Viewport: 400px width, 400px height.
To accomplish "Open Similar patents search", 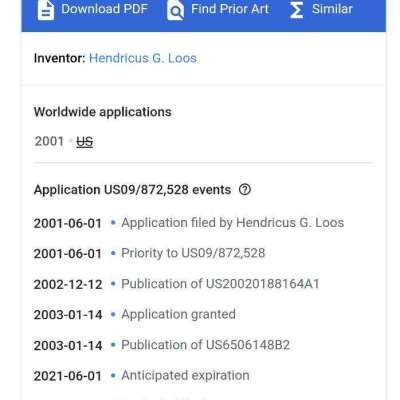I will (x=332, y=9).
